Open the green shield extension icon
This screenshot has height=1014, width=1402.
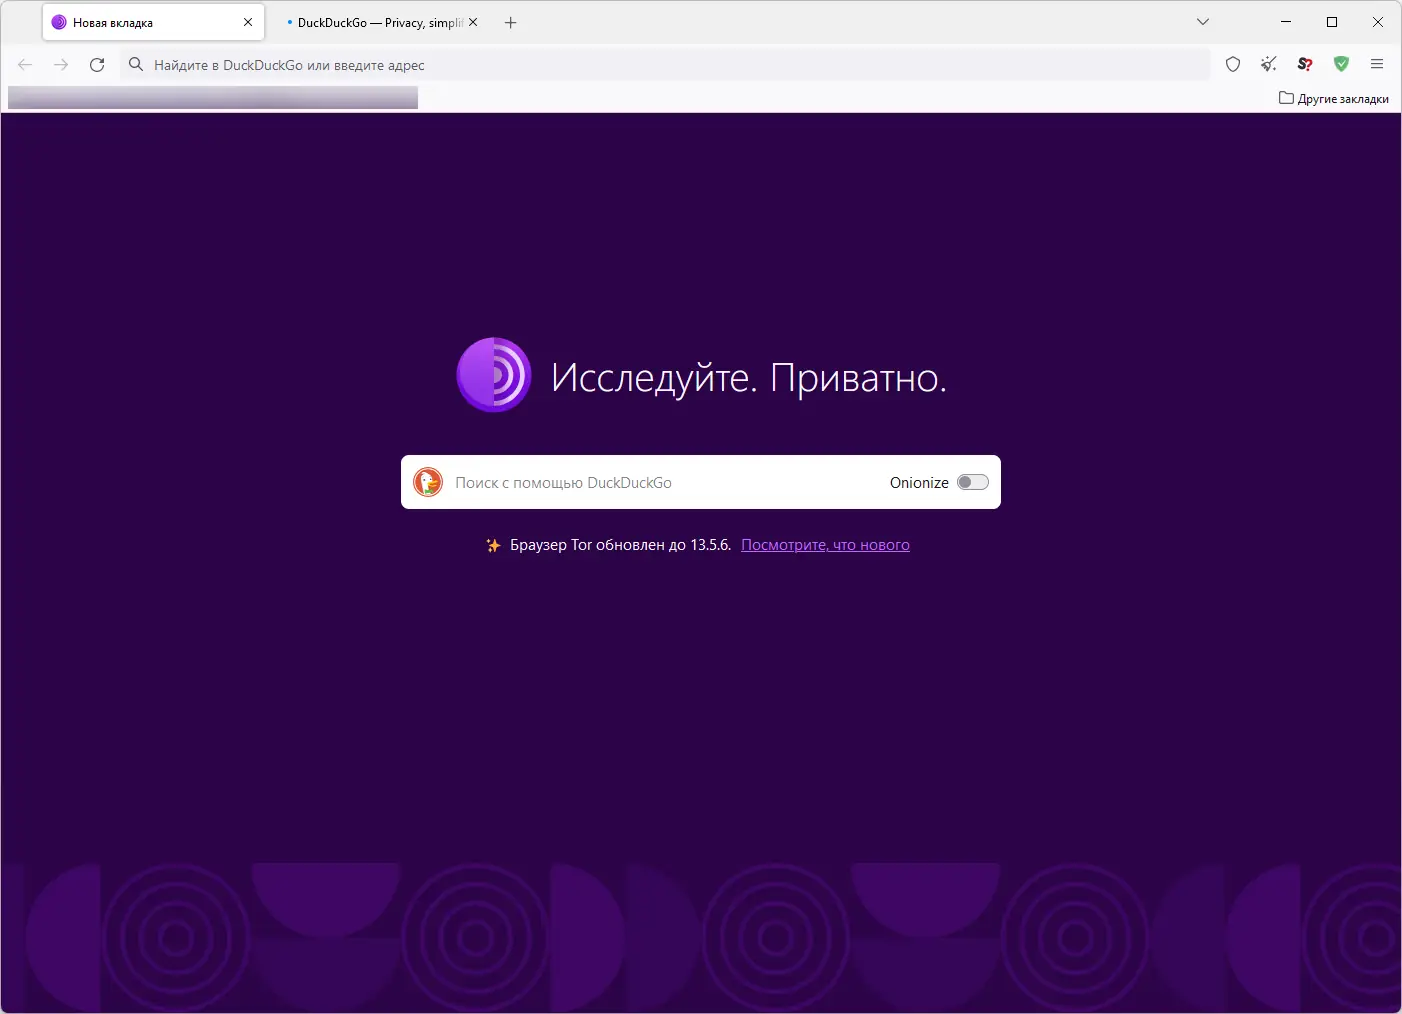coord(1341,65)
